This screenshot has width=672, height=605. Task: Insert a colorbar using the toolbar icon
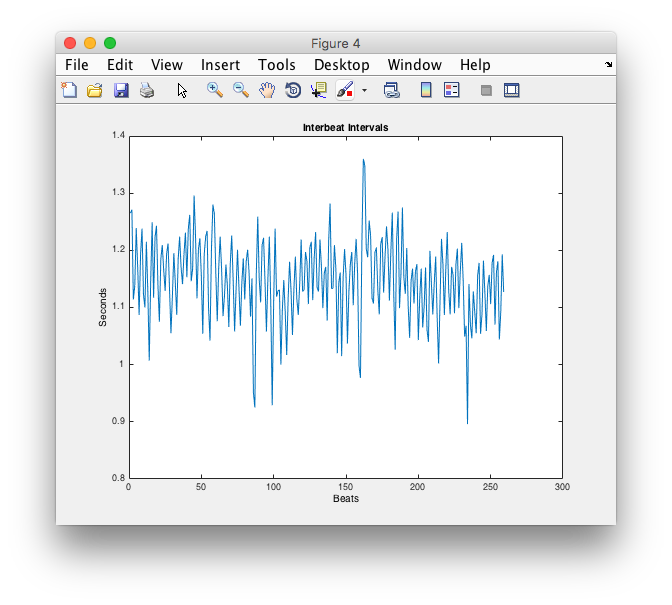pos(426,90)
